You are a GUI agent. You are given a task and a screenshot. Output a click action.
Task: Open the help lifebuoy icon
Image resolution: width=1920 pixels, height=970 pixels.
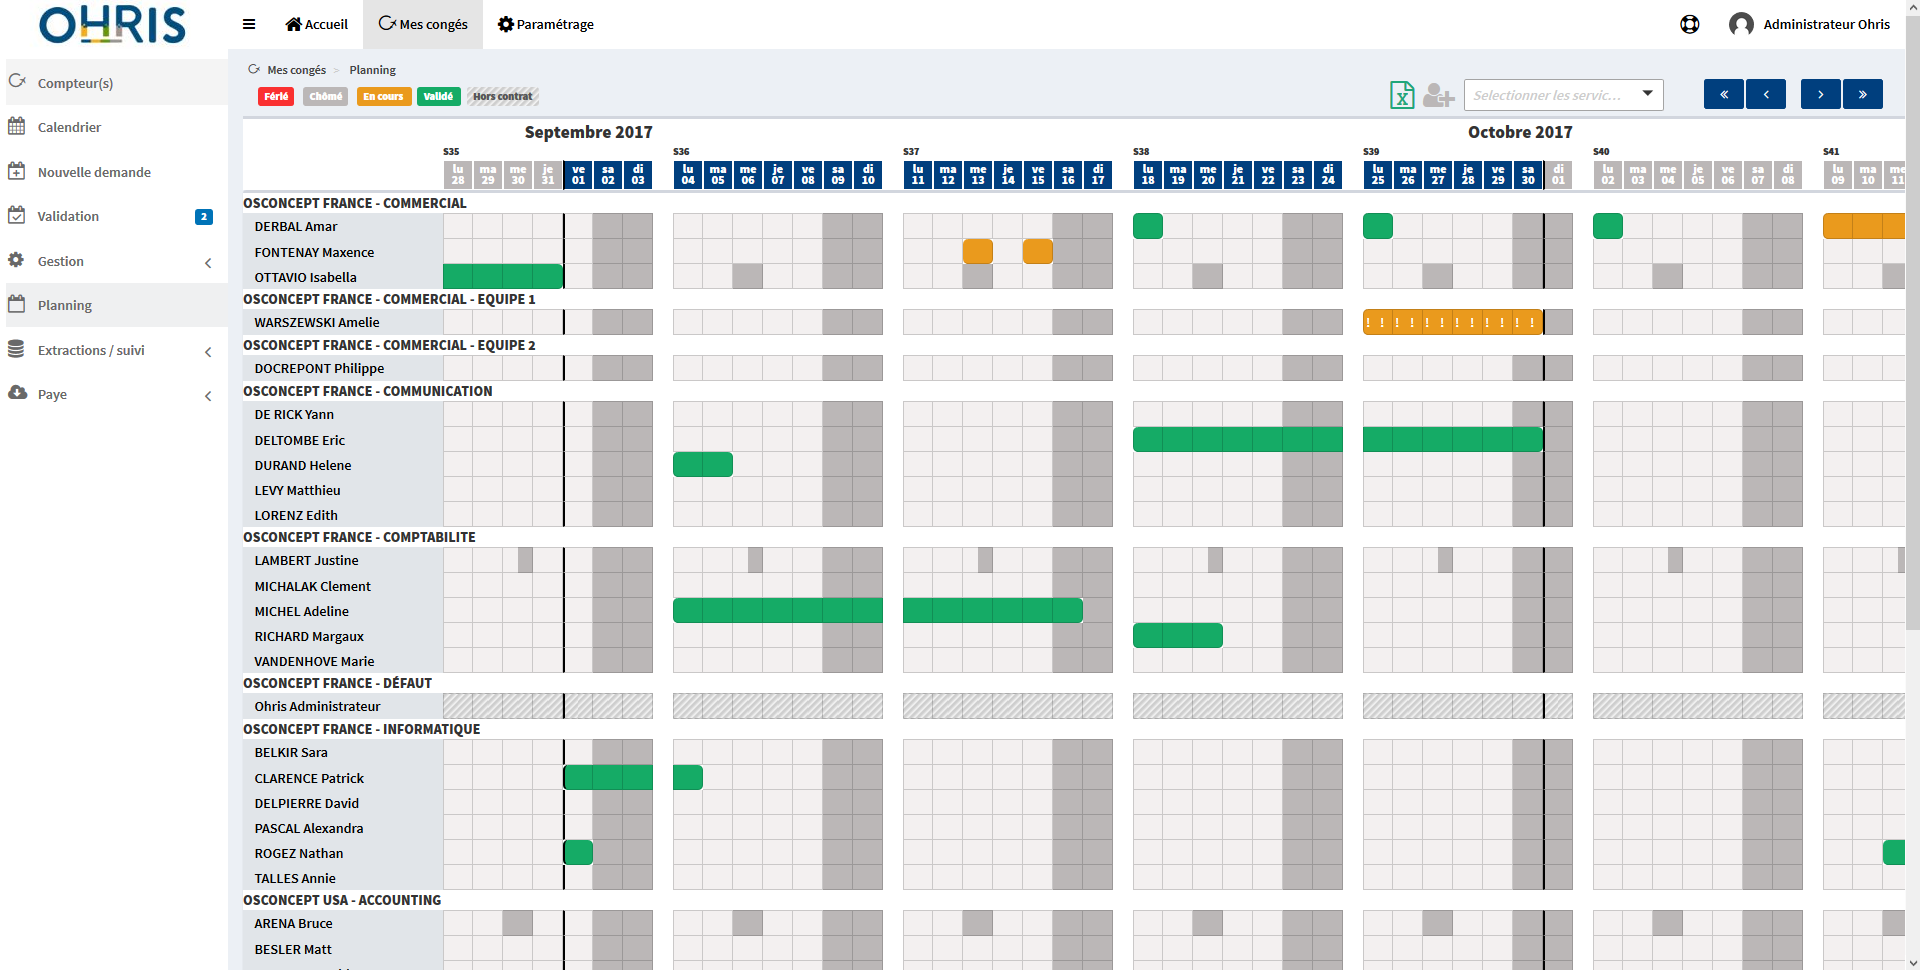1690,24
